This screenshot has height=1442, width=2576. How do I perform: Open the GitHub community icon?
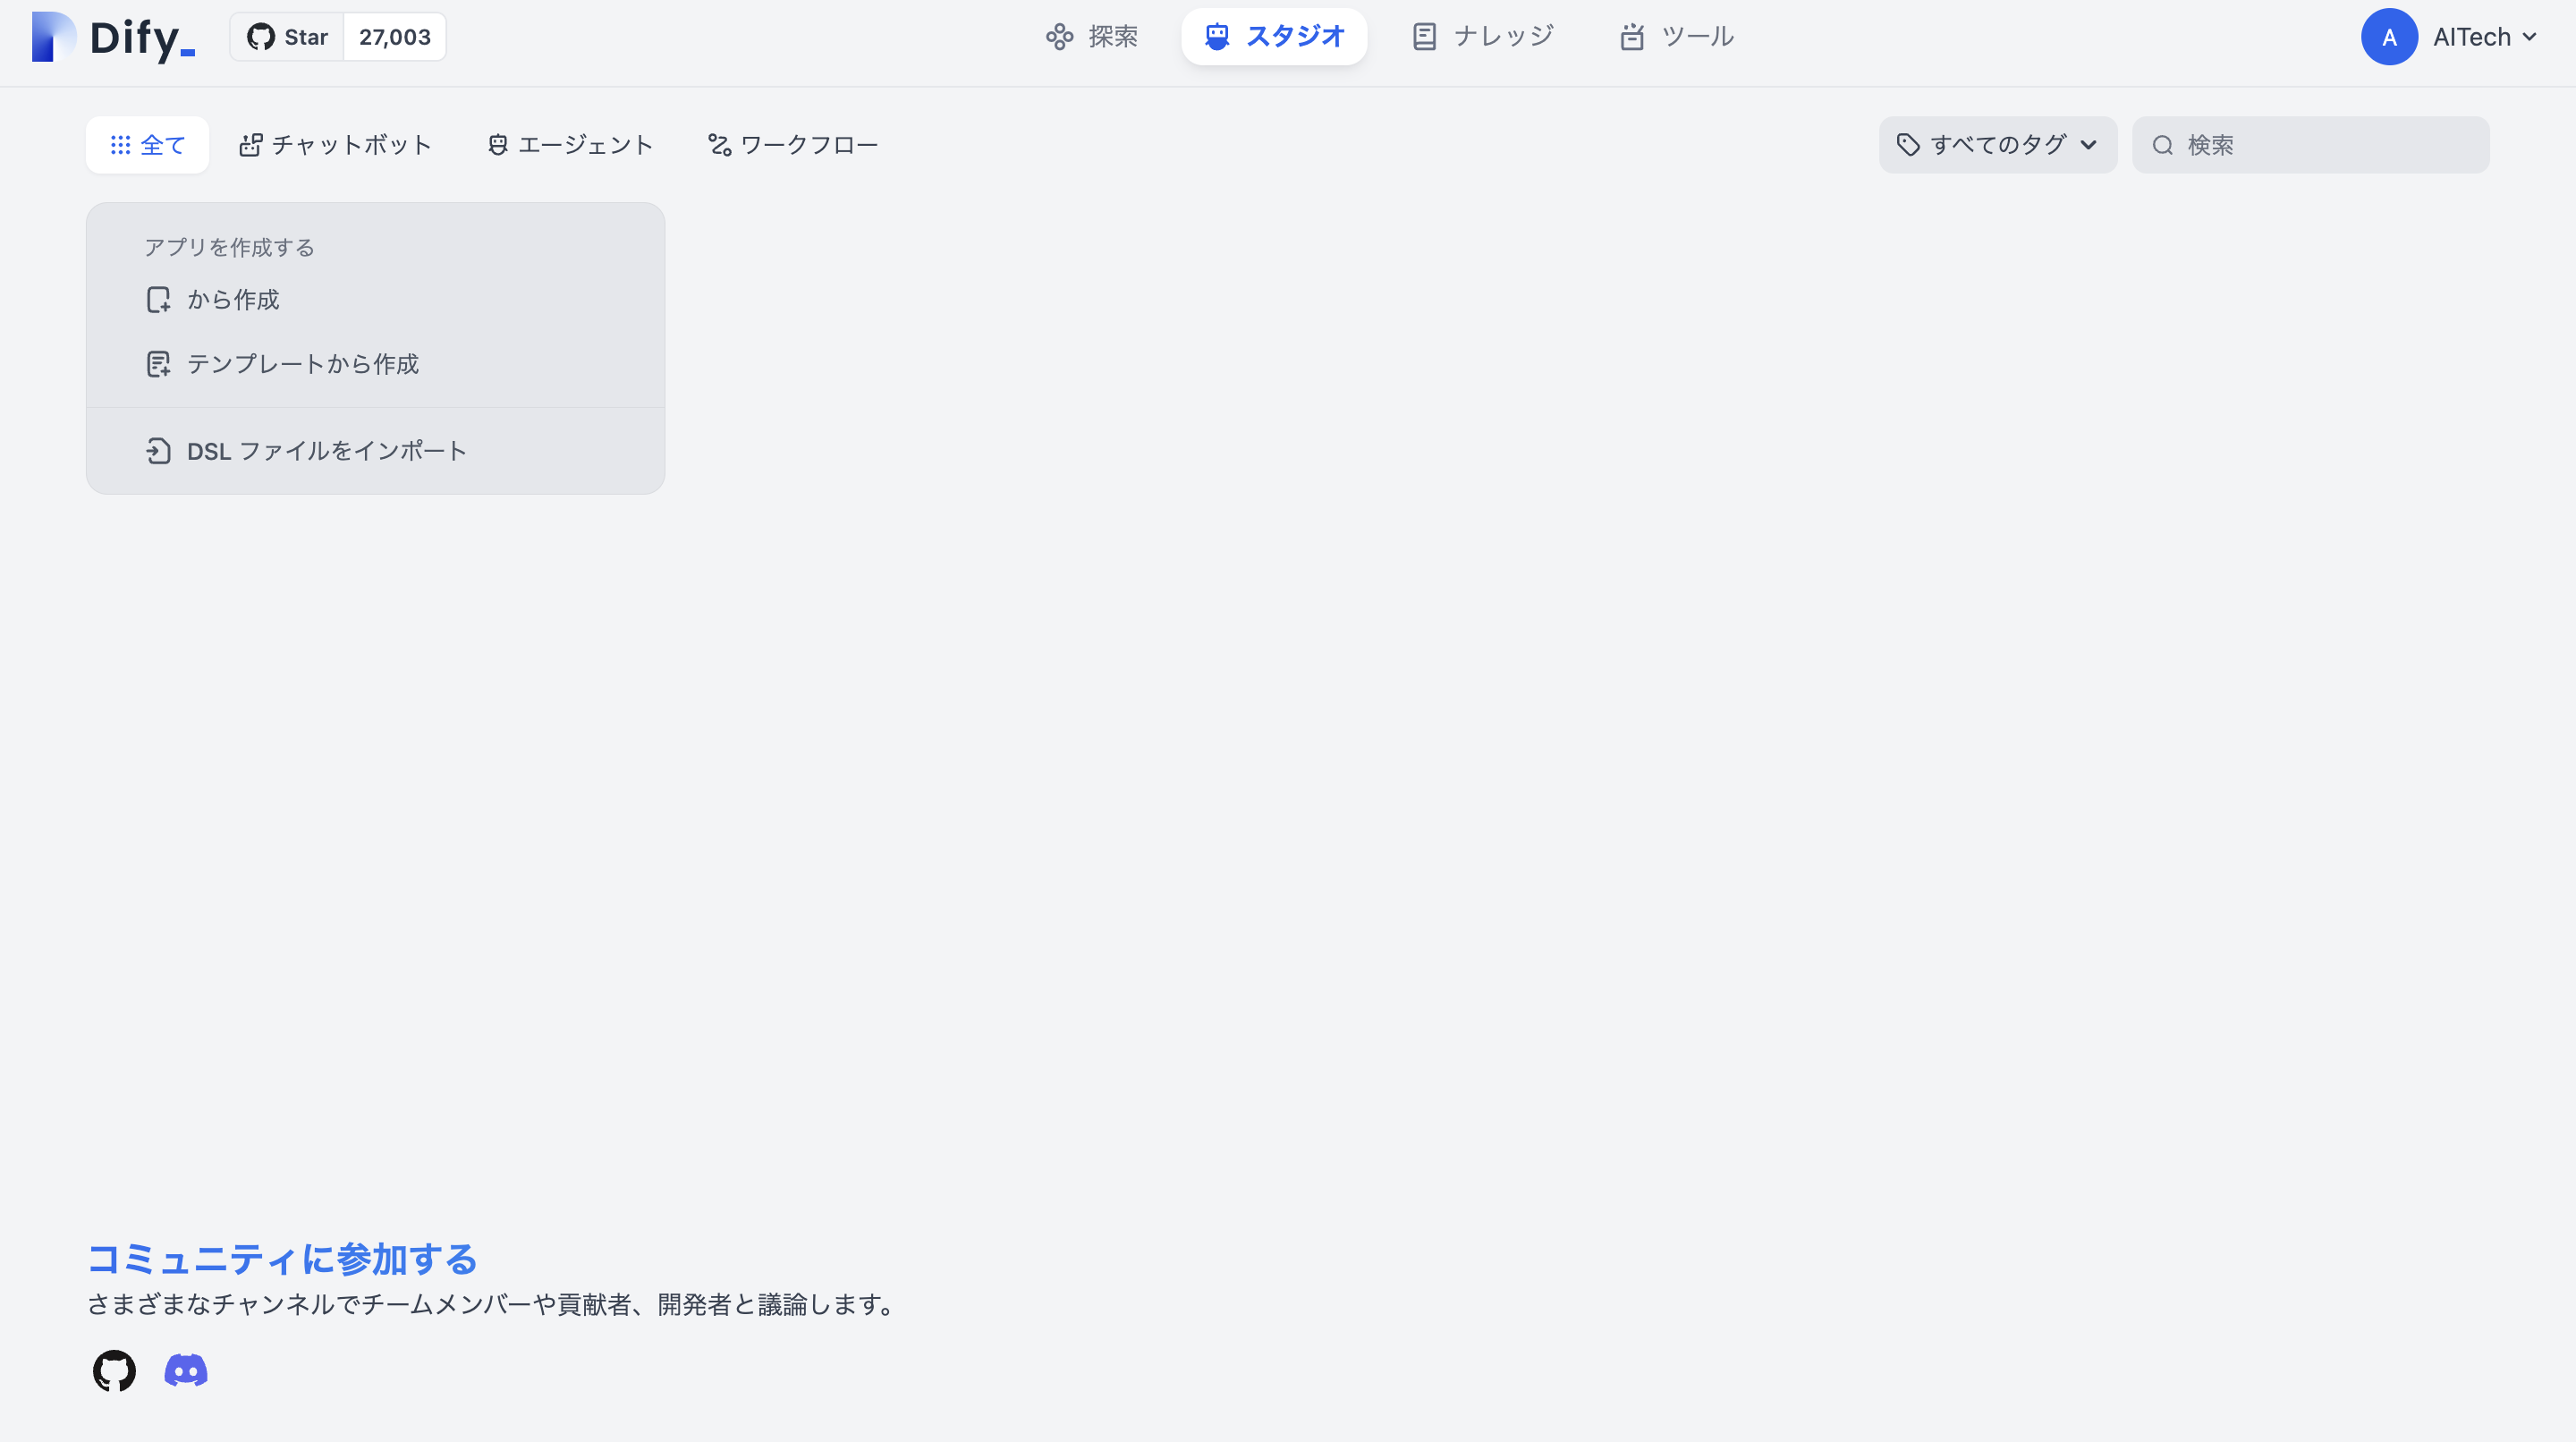click(114, 1371)
